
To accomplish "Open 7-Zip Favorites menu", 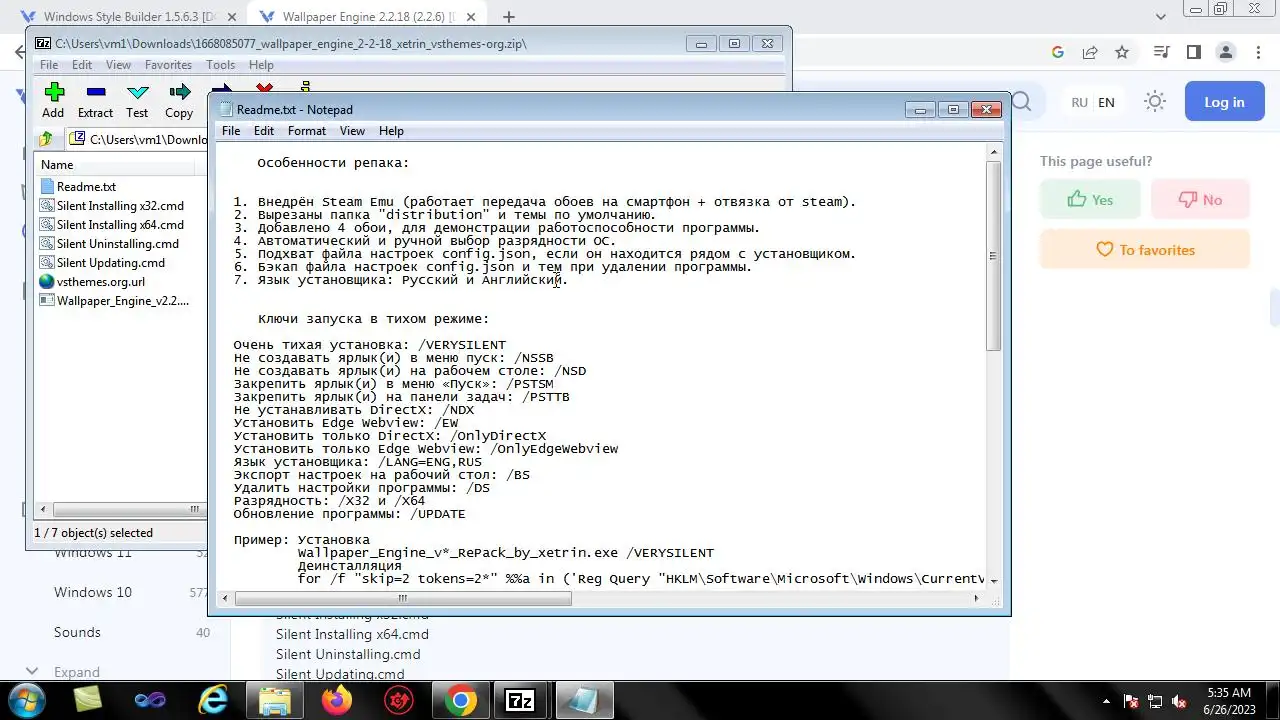I will [168, 65].
